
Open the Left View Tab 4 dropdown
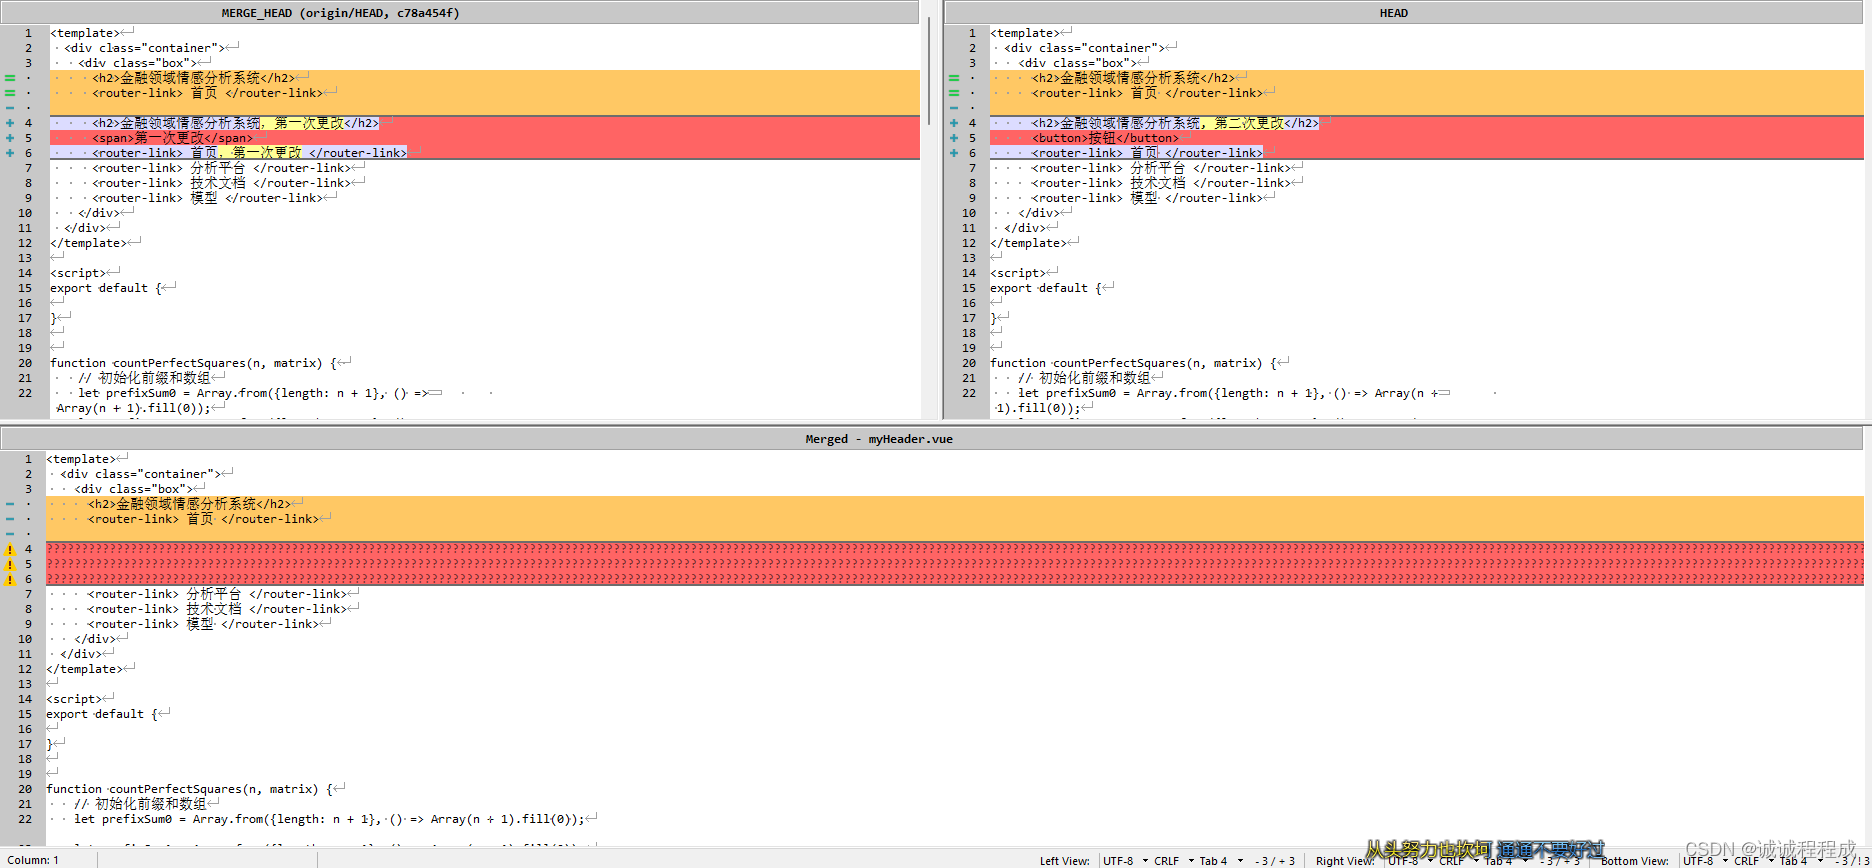point(1221,860)
